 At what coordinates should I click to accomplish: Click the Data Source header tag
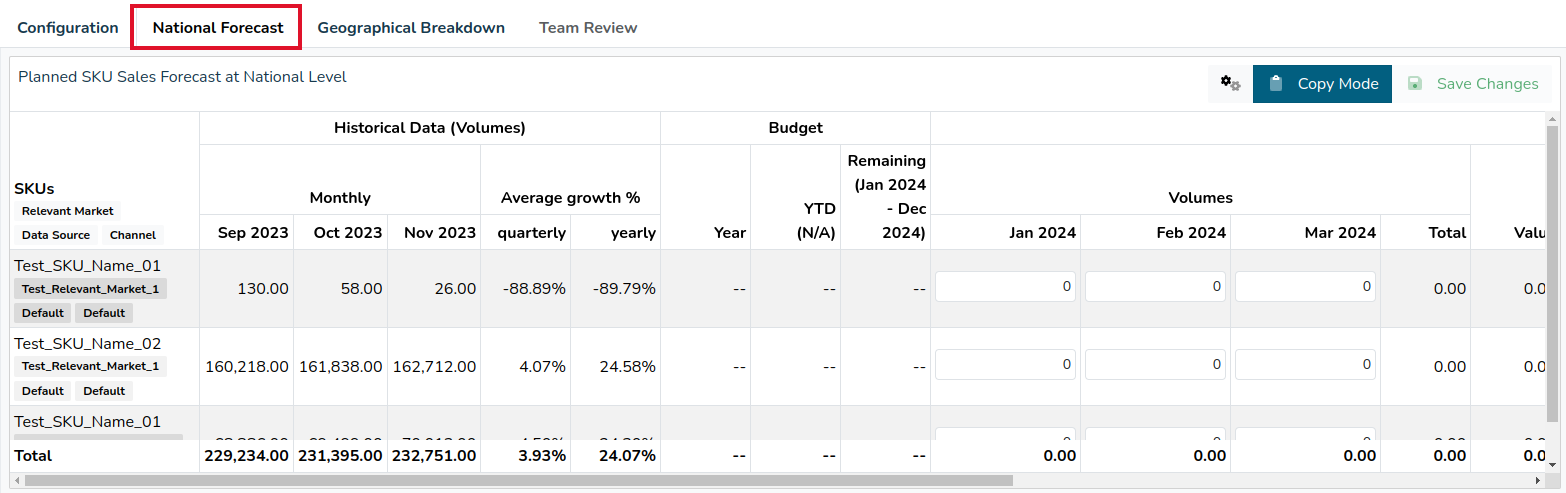pyautogui.click(x=56, y=235)
